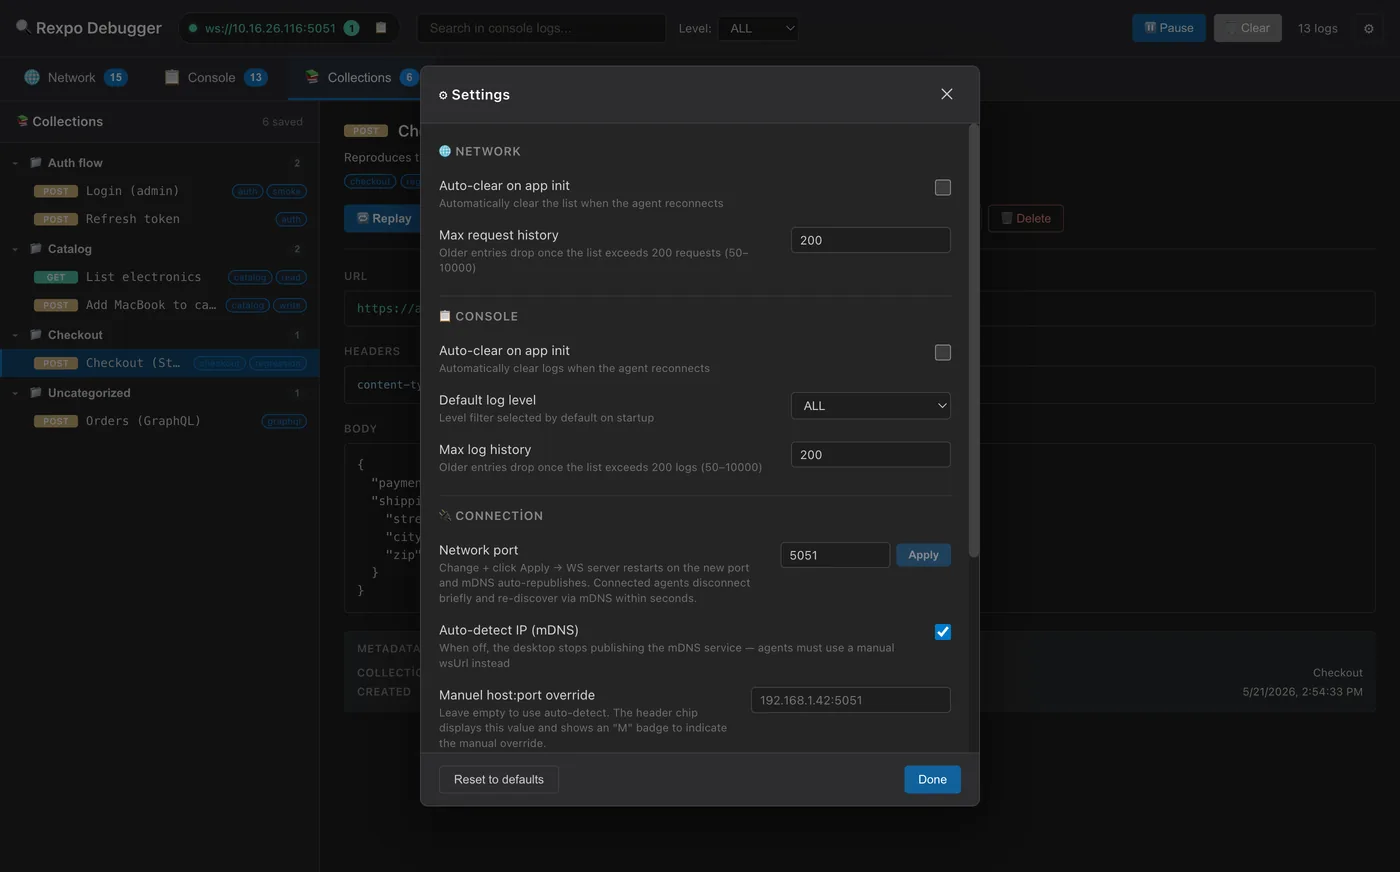The image size is (1400, 872).
Task: Focus the Network port field
Action: pos(835,555)
